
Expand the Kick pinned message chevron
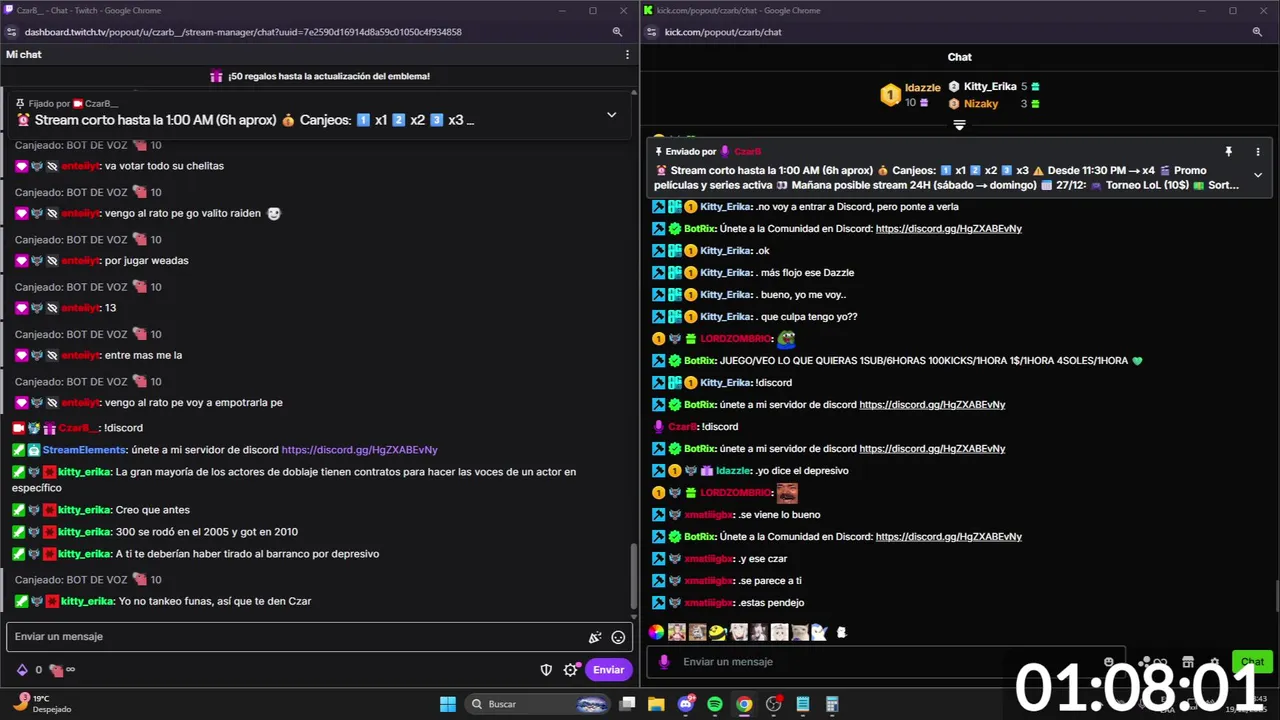1258,175
